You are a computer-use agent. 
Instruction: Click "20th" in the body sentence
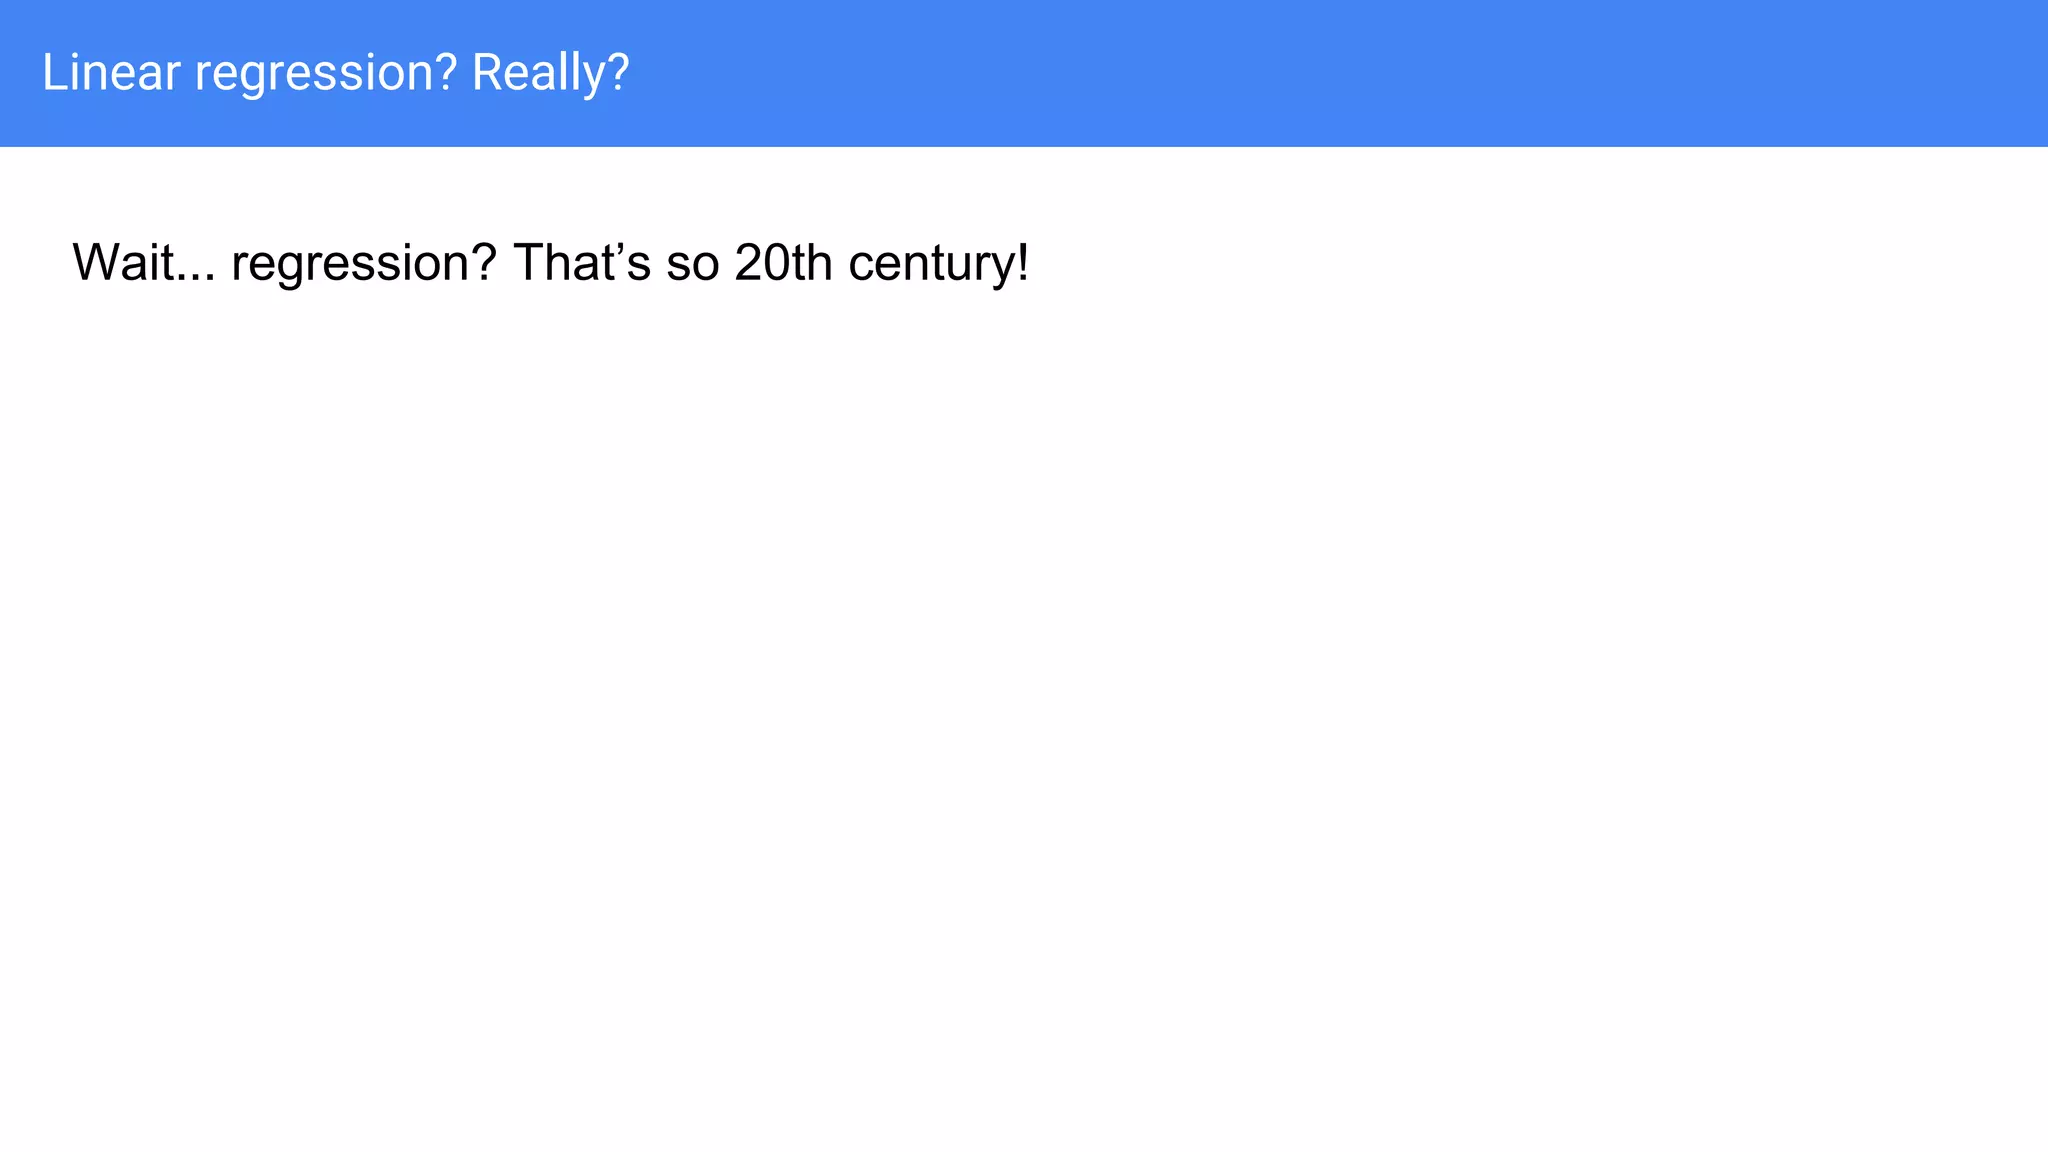[x=783, y=263]
